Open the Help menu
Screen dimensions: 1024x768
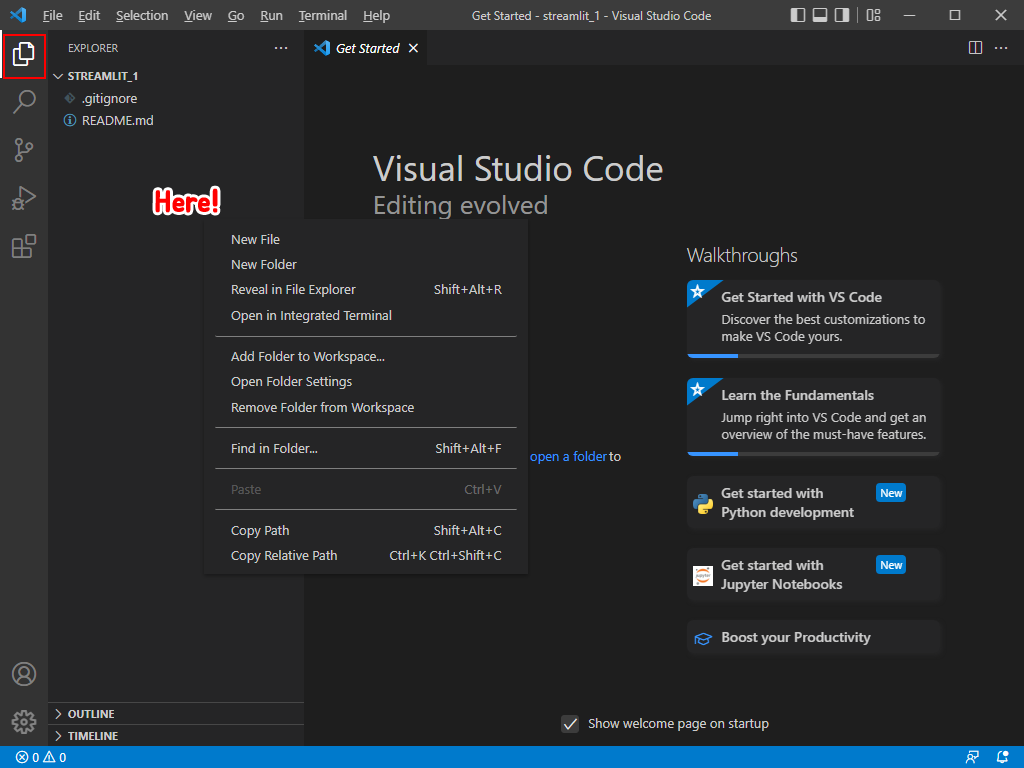pos(376,15)
